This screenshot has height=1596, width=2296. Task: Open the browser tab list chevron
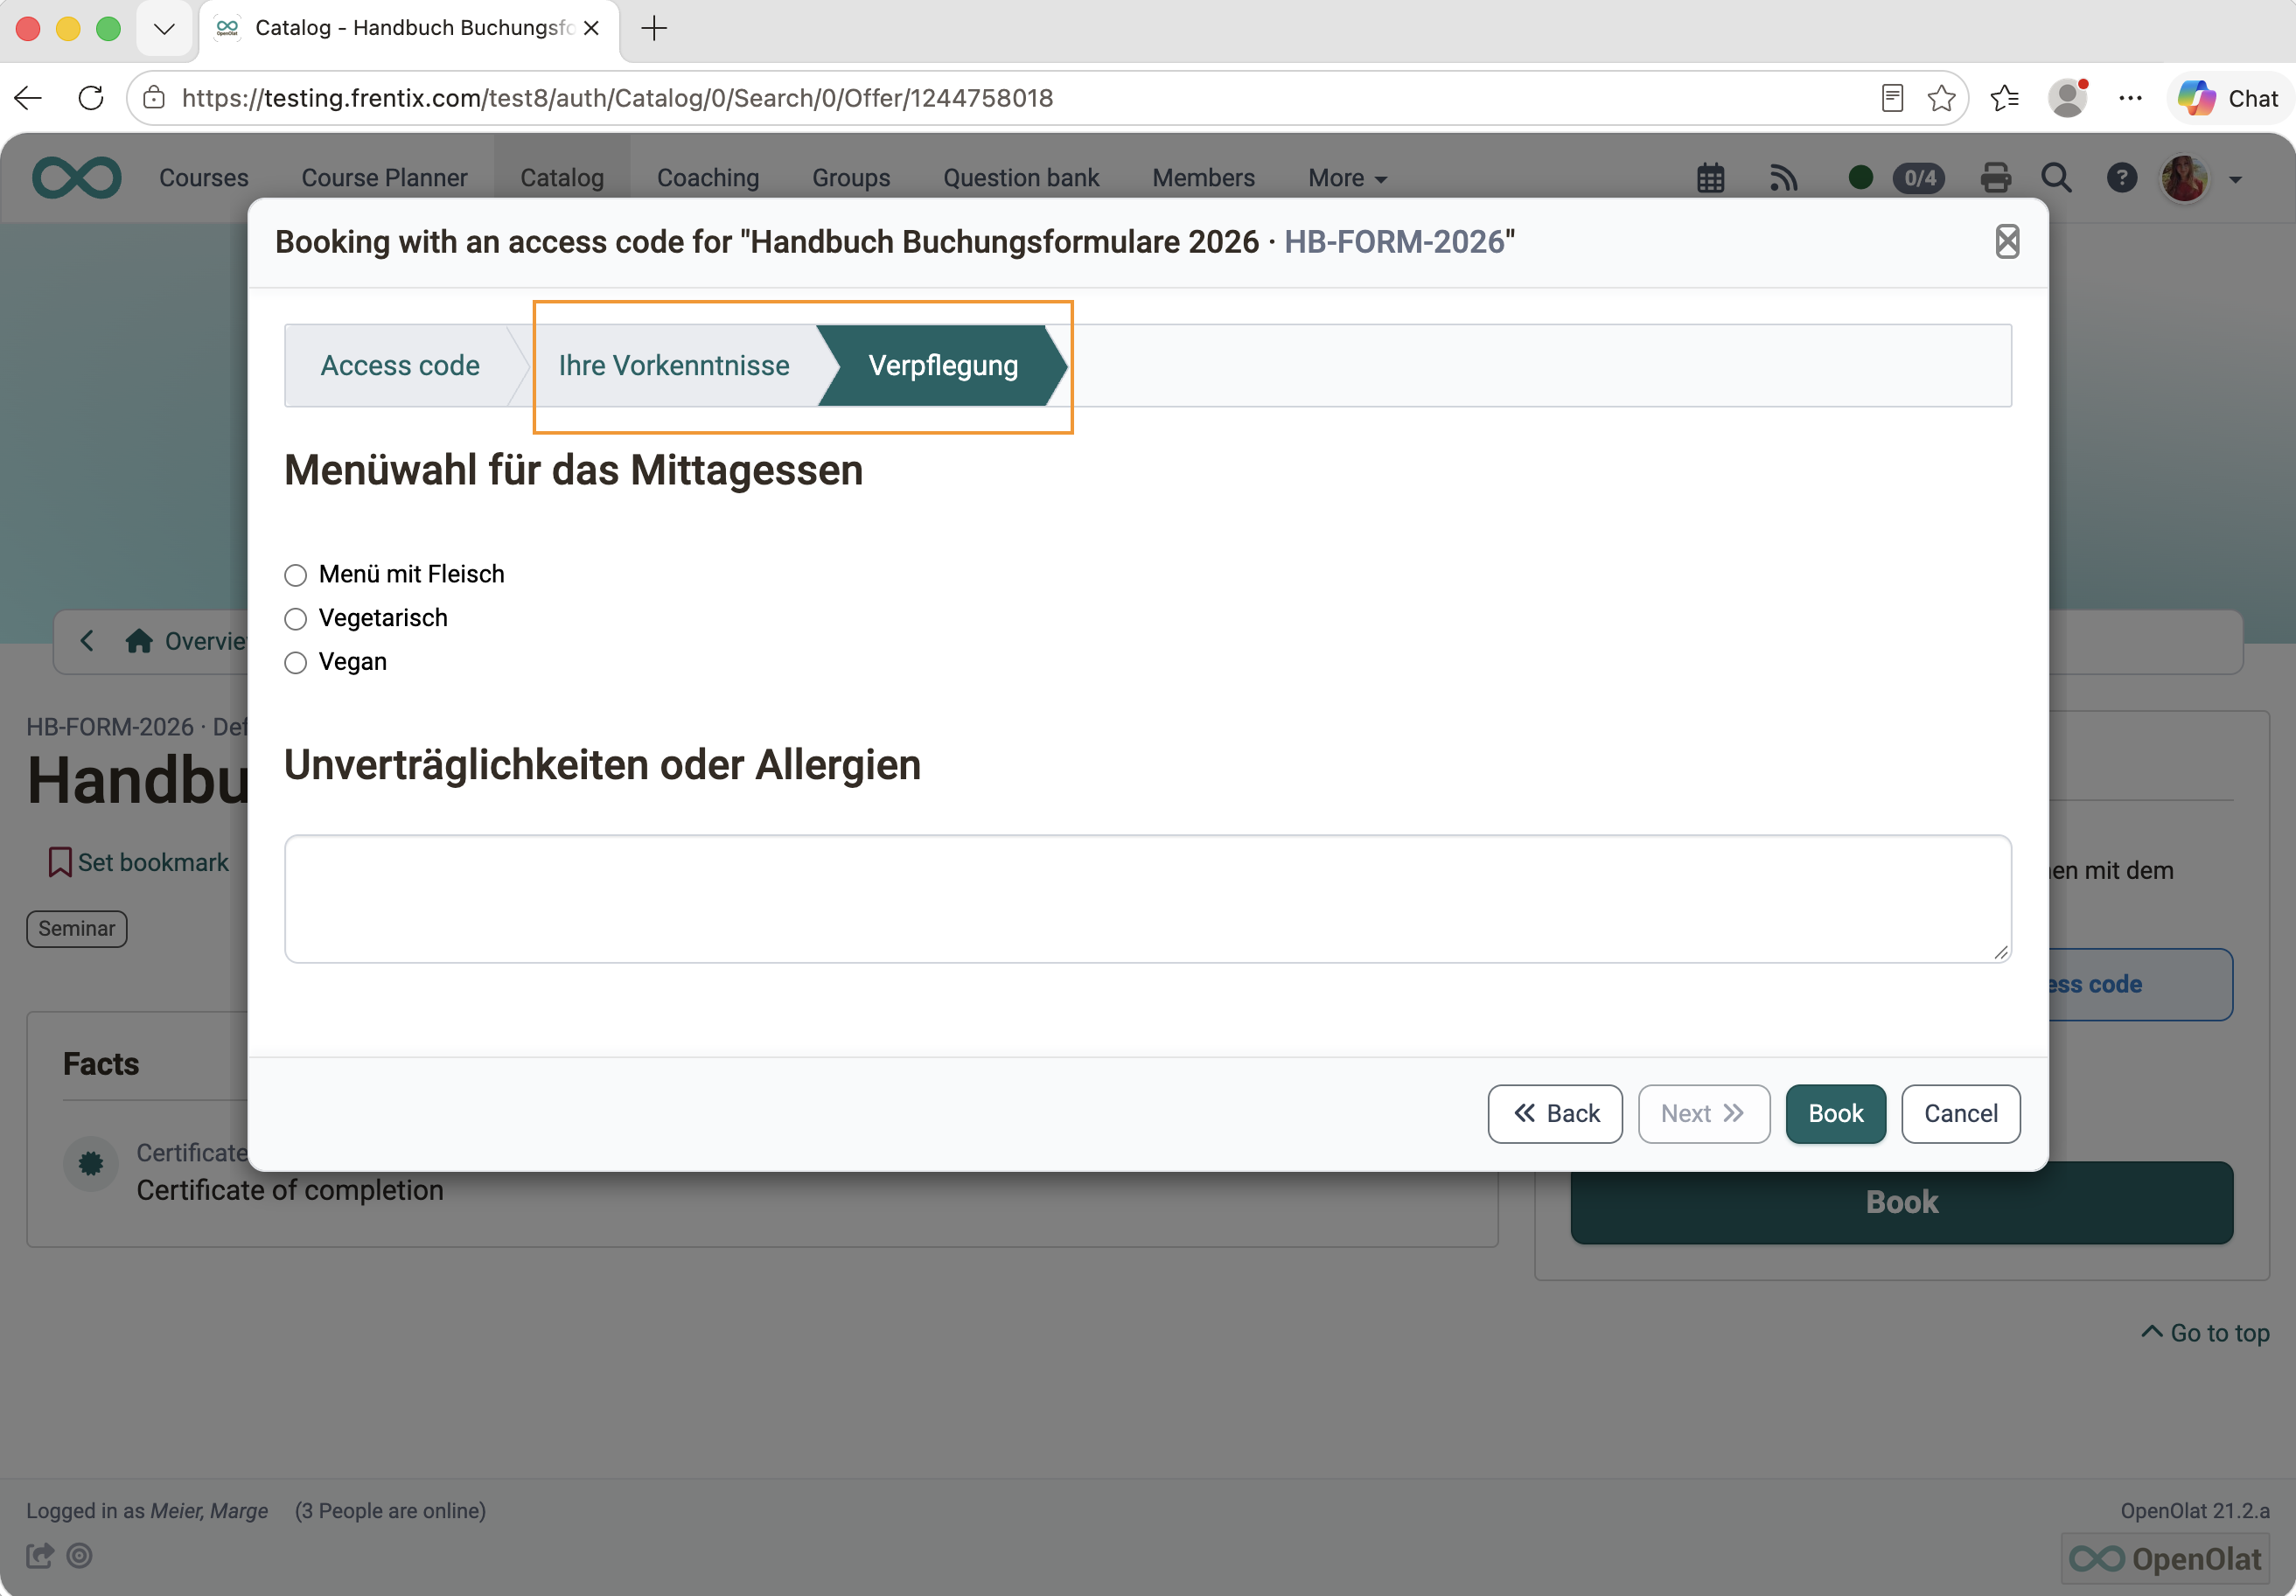[164, 28]
